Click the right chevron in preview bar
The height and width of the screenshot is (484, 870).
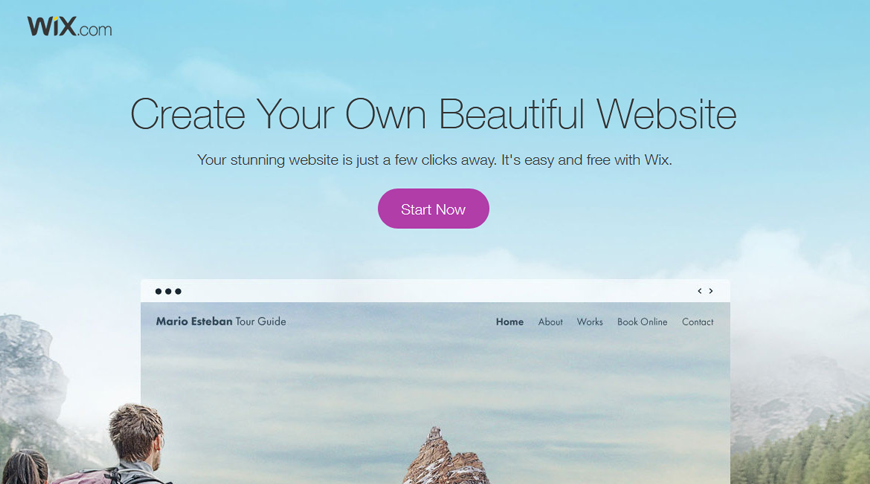pos(711,291)
